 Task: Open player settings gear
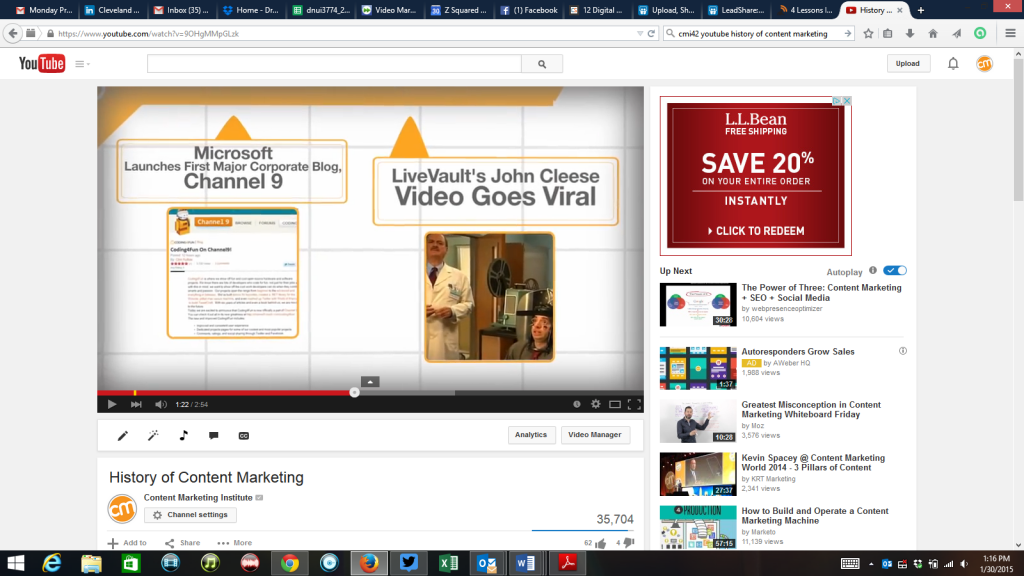point(596,404)
